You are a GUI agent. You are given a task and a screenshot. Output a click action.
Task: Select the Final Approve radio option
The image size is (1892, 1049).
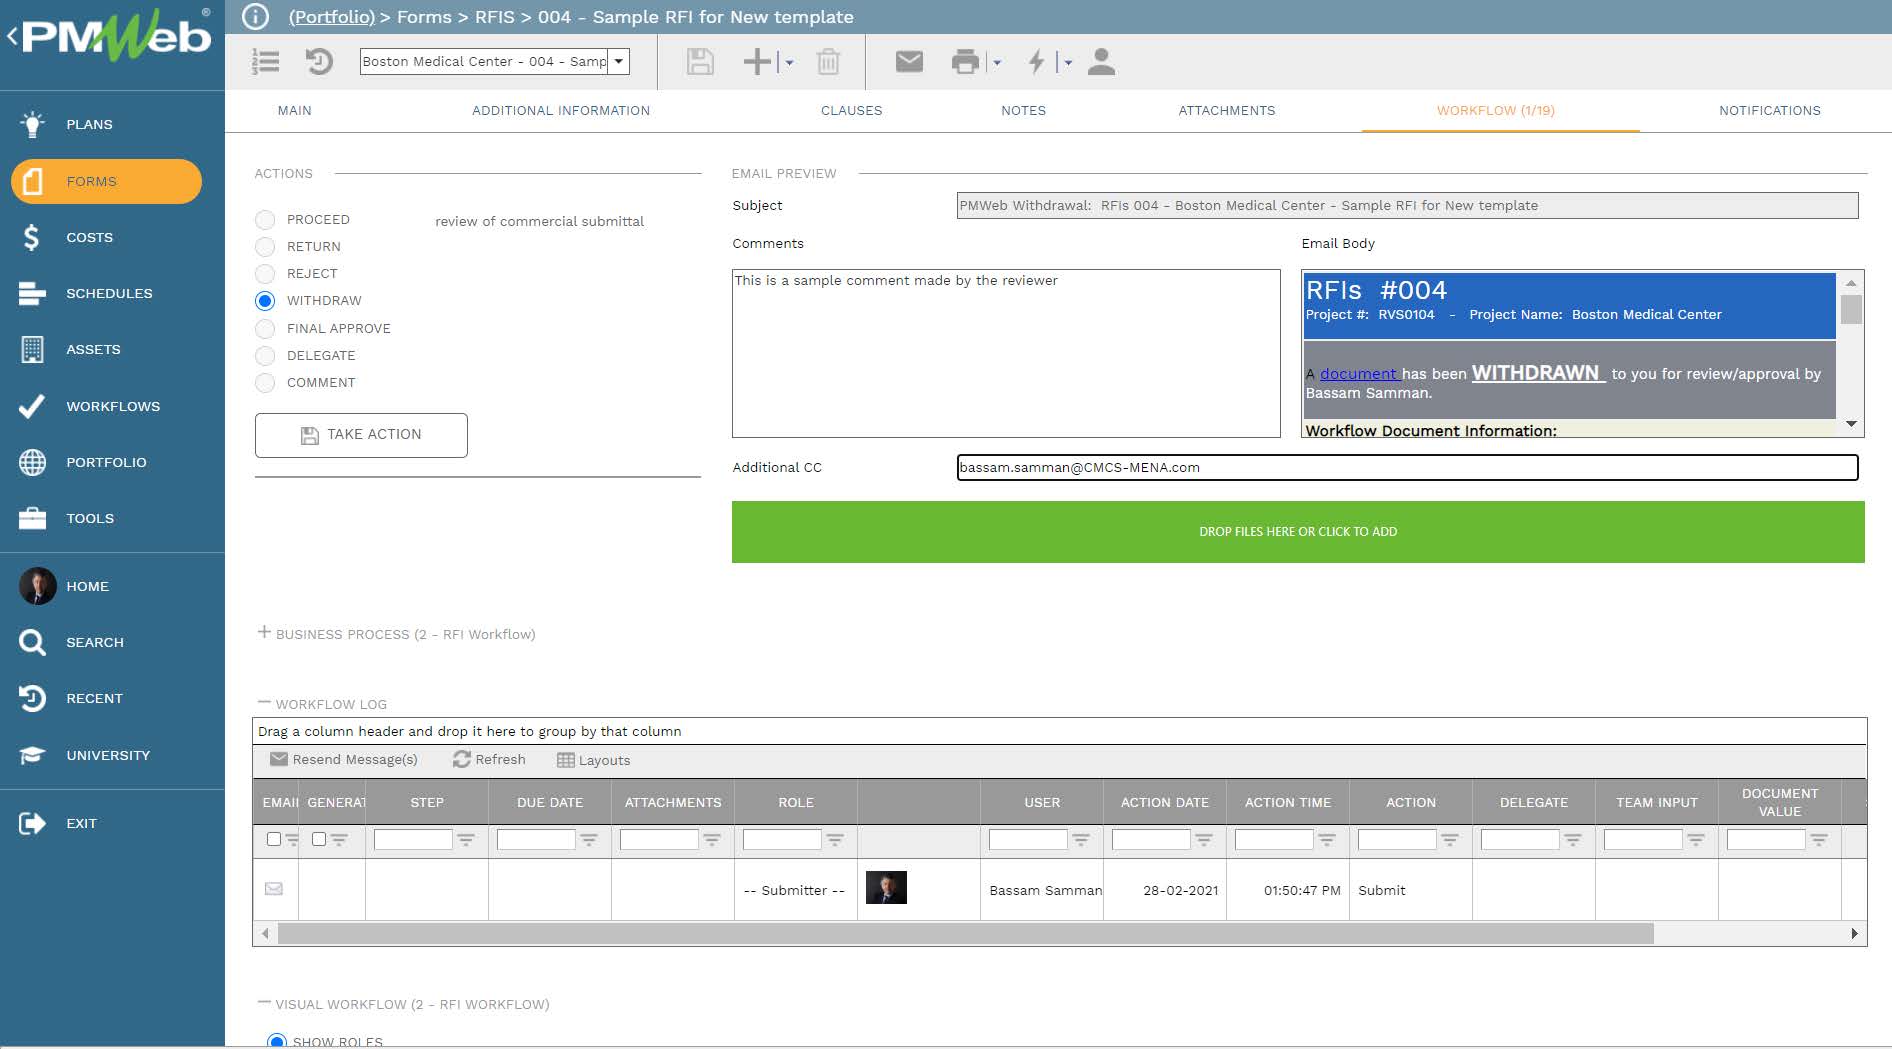pyautogui.click(x=265, y=329)
